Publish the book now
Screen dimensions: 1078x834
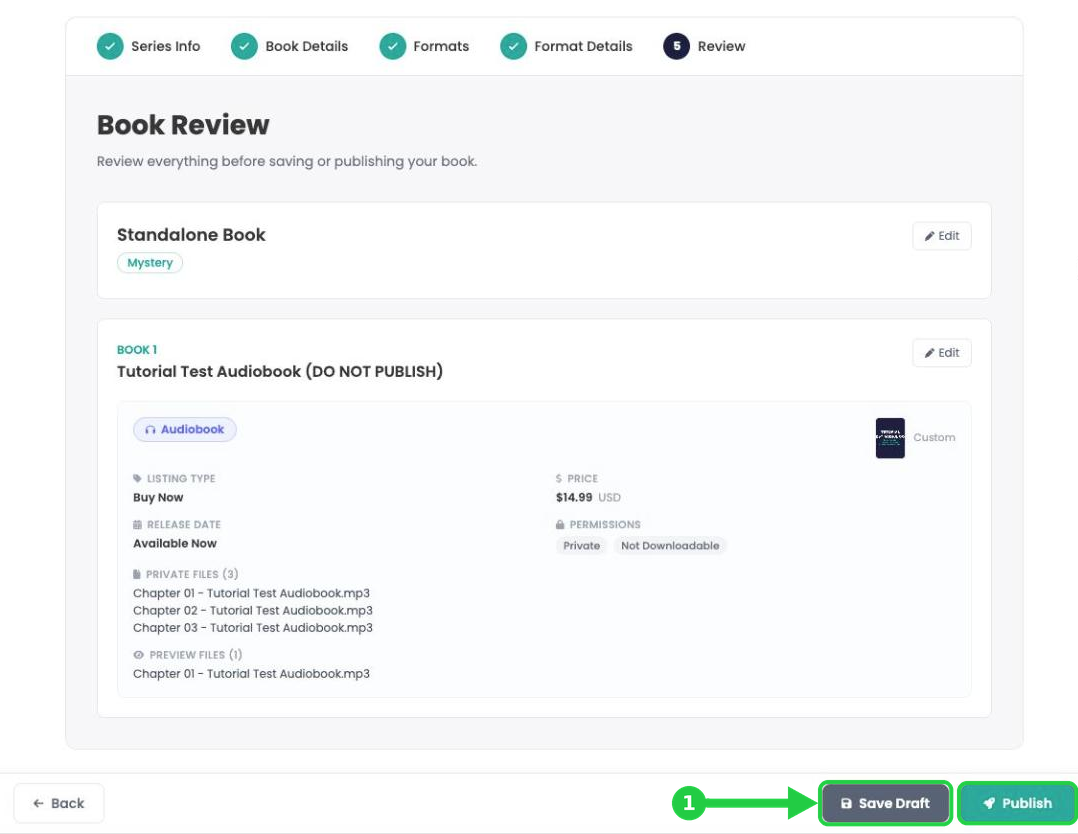coord(1018,803)
